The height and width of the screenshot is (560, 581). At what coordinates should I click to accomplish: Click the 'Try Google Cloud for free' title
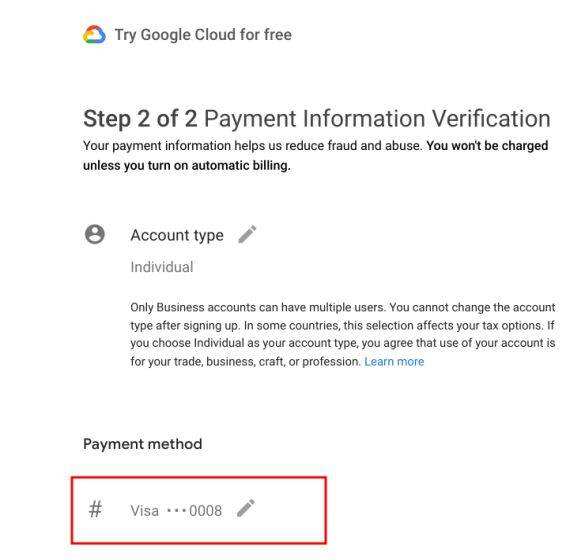pos(203,34)
